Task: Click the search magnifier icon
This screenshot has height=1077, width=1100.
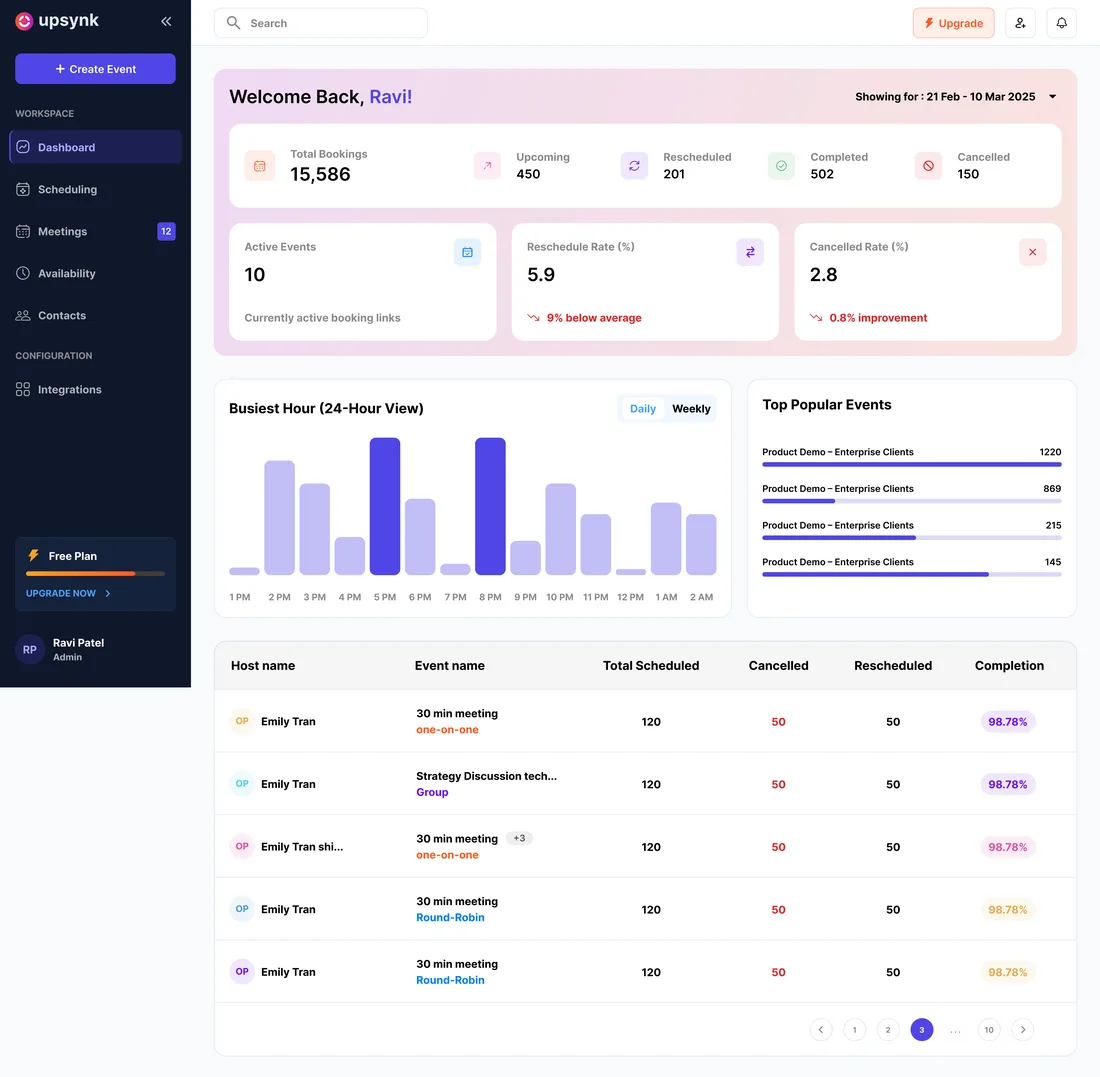Action: coord(234,23)
